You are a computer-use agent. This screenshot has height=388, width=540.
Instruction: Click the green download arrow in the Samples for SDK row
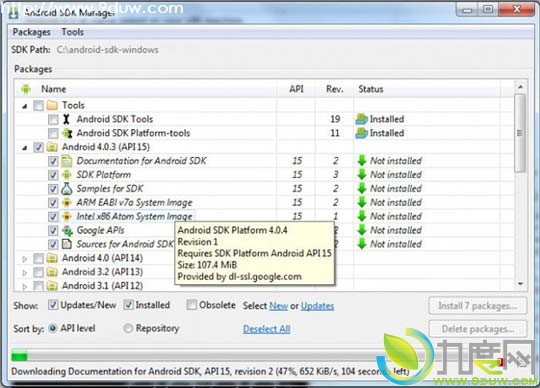click(x=362, y=188)
